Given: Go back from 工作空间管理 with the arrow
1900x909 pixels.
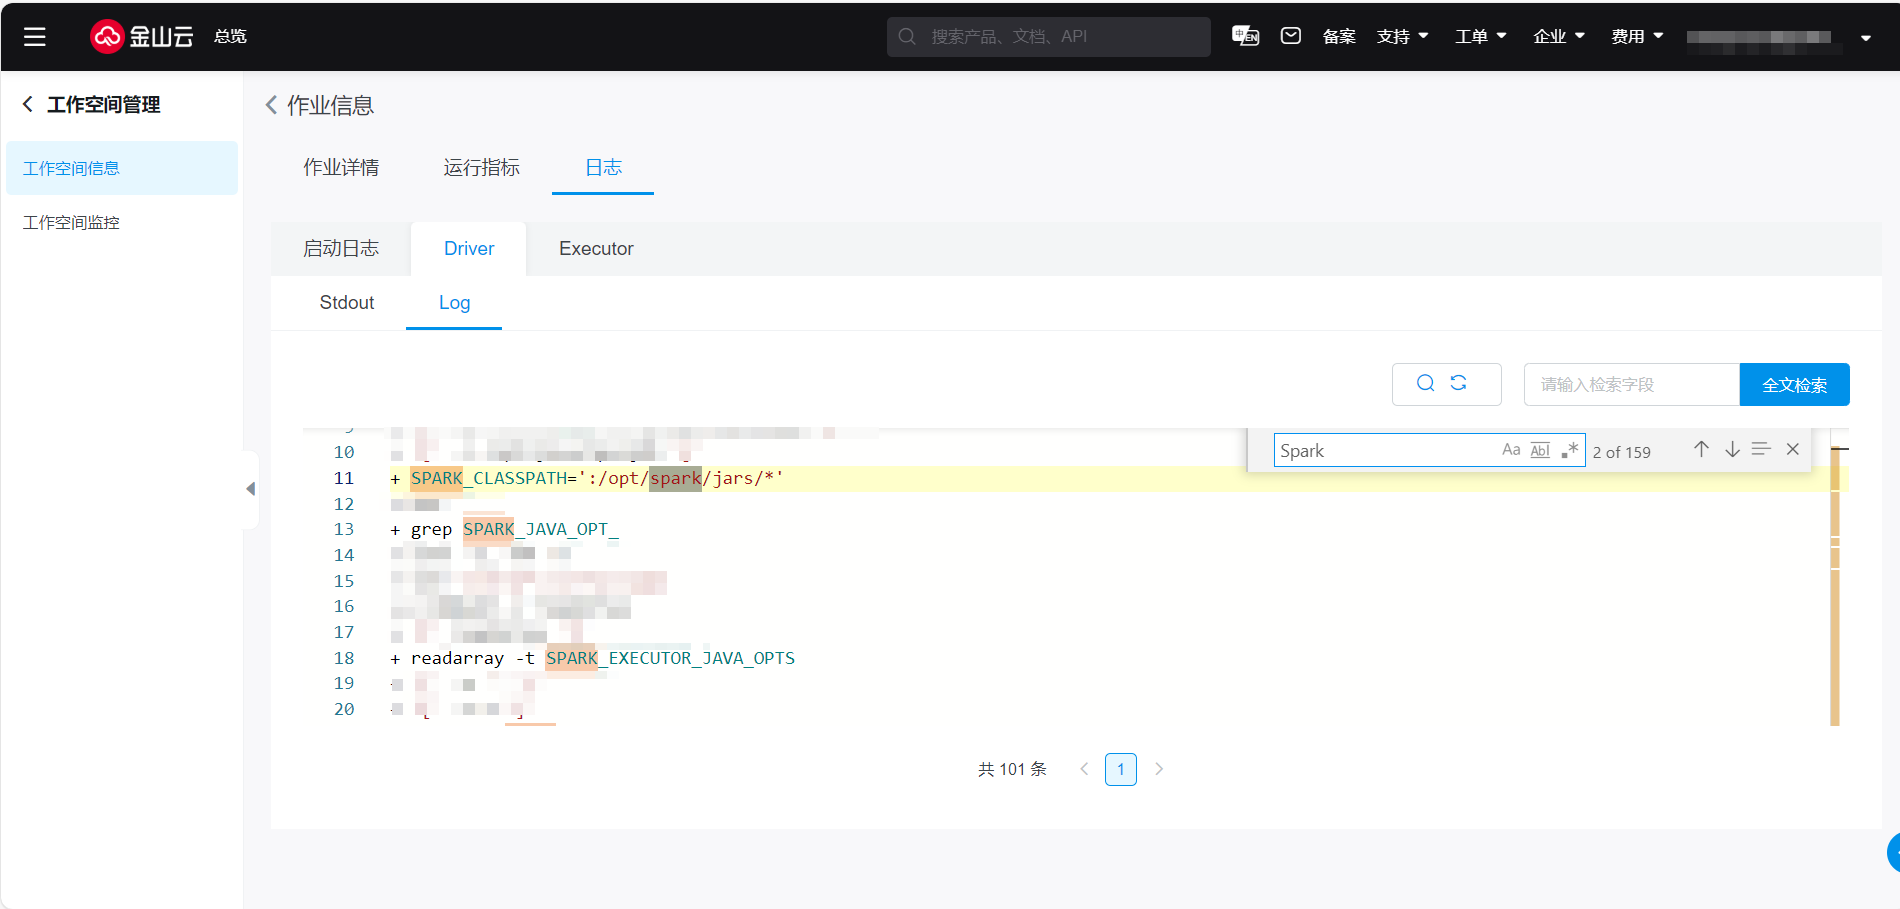Looking at the screenshot, I should click(28, 104).
